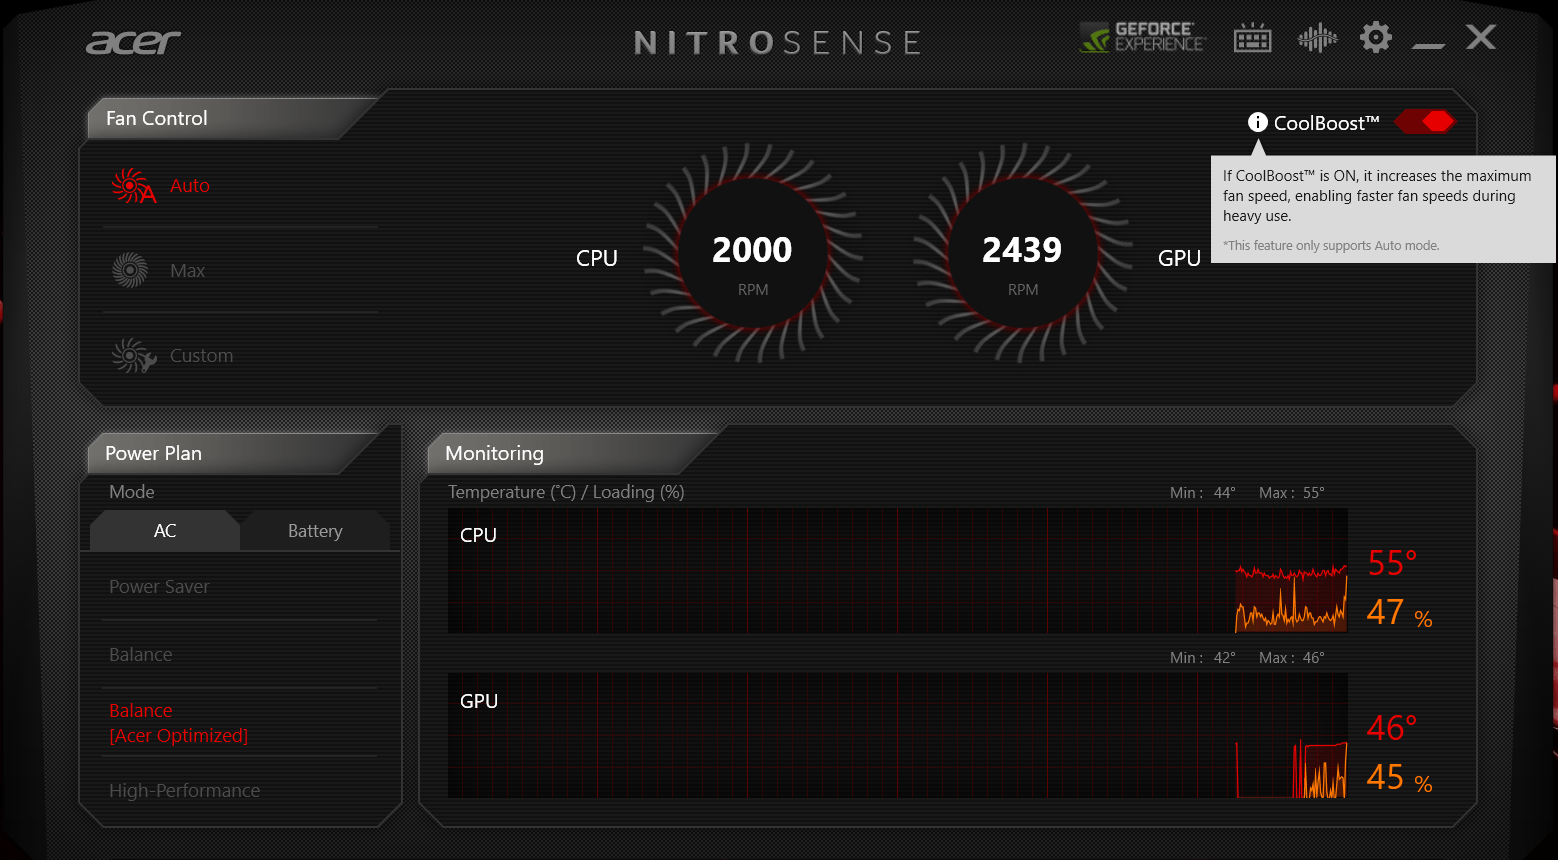1558x860 pixels.
Task: Open the settings gear icon
Action: tap(1376, 38)
